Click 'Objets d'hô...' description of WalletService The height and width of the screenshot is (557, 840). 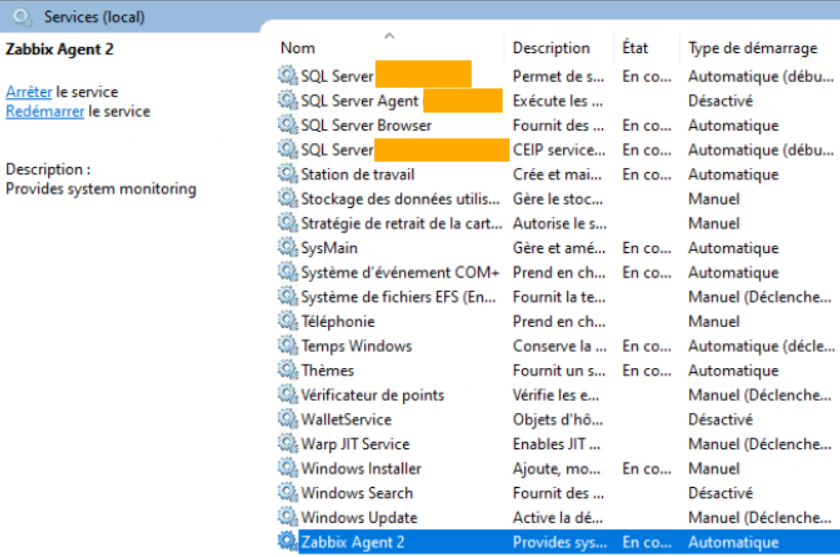click(558, 419)
